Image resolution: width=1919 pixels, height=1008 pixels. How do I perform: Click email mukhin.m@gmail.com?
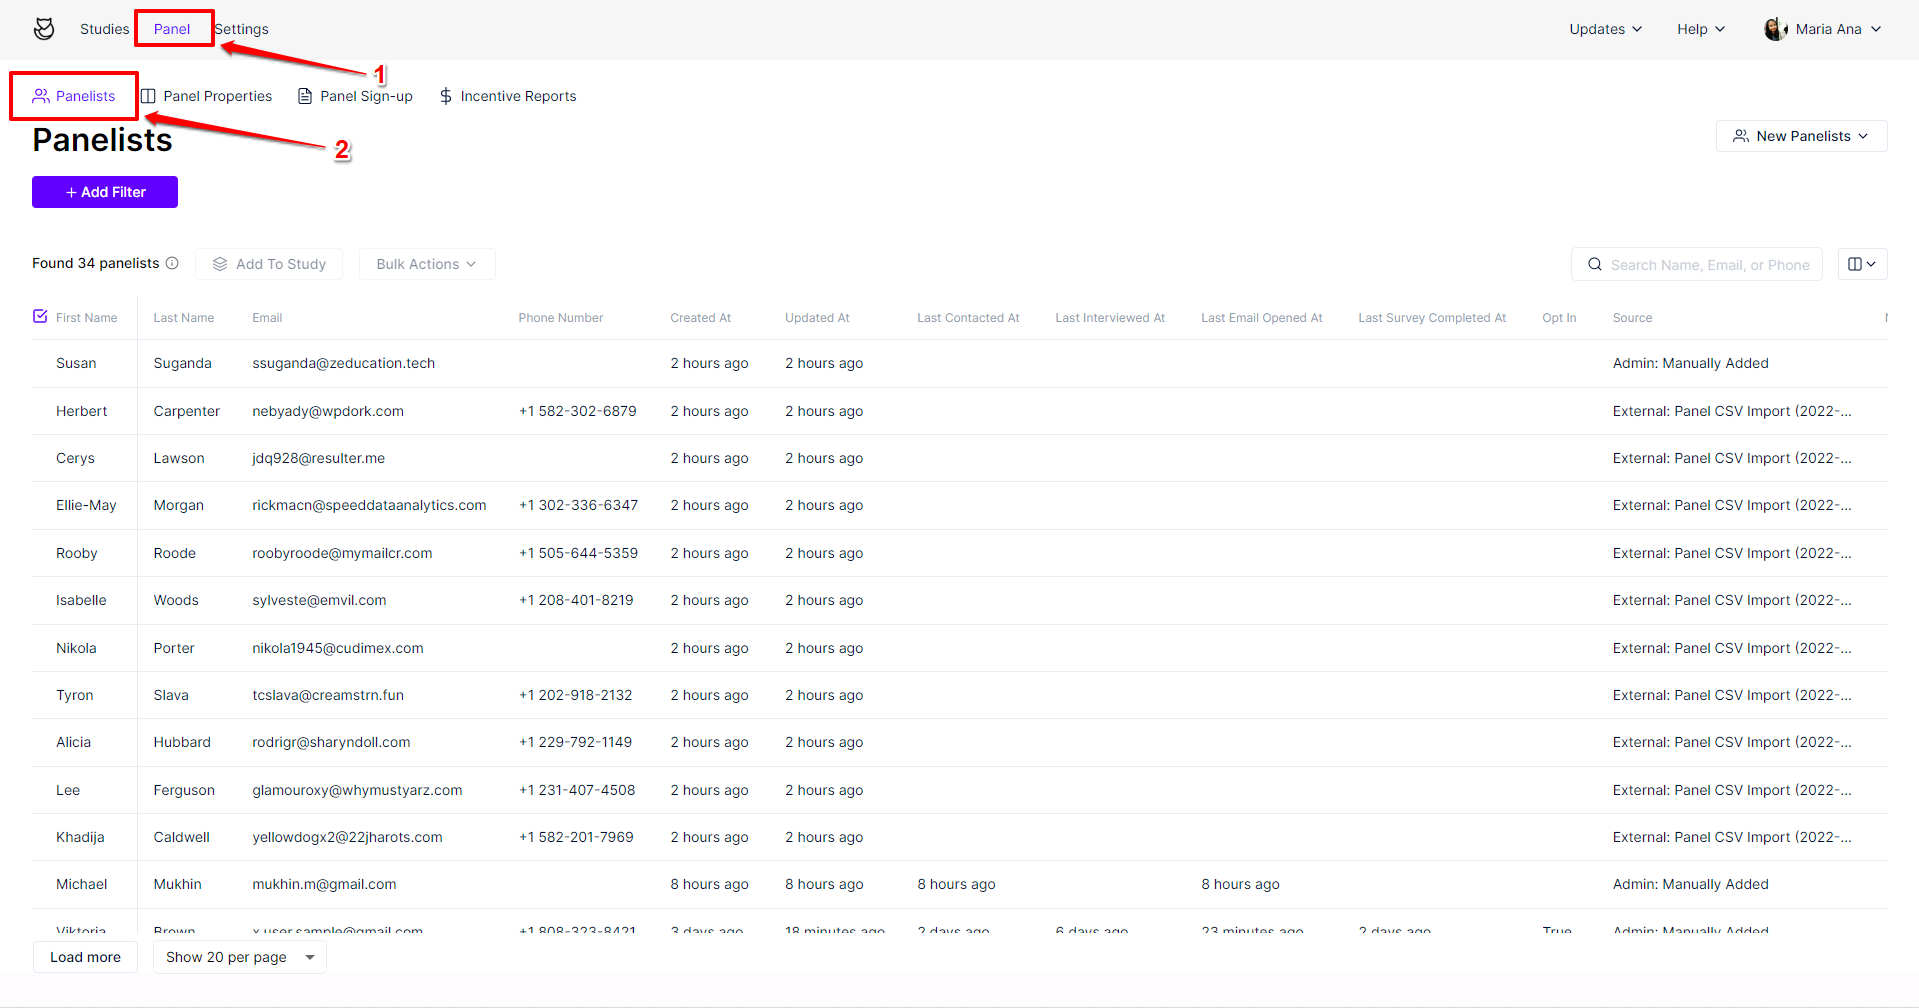click(324, 884)
